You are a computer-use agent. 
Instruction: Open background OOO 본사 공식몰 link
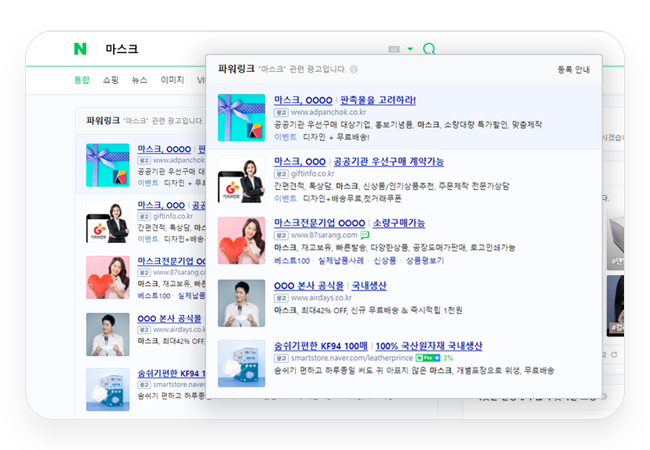(169, 319)
